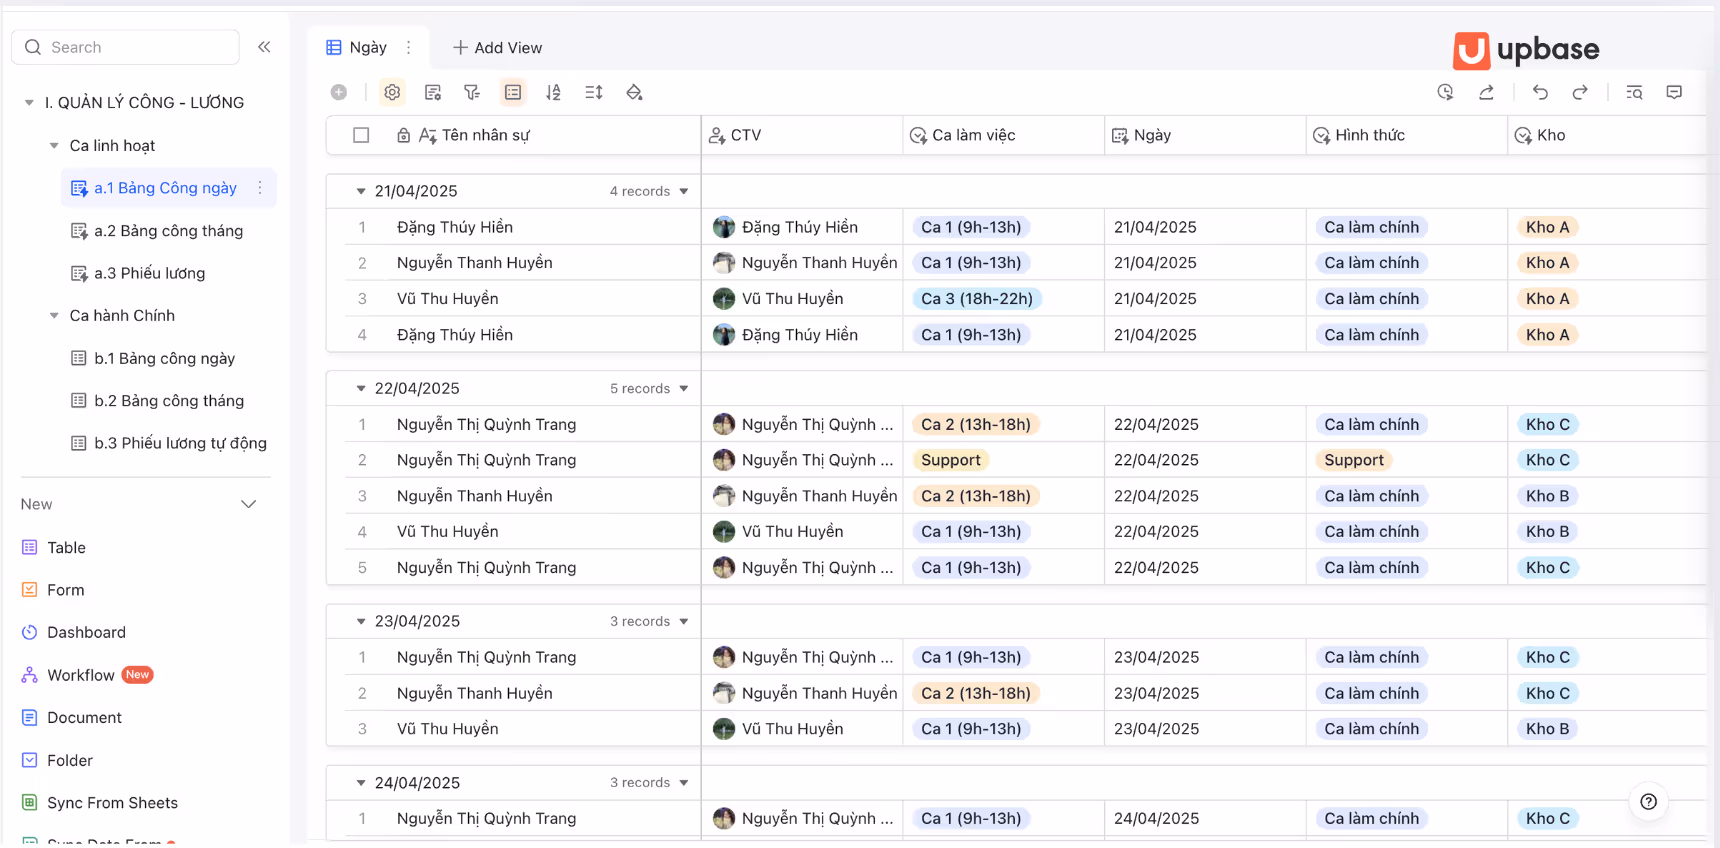Open b.2 Bảng công tháng table
Screen dimensions: 1720x848
168,401
